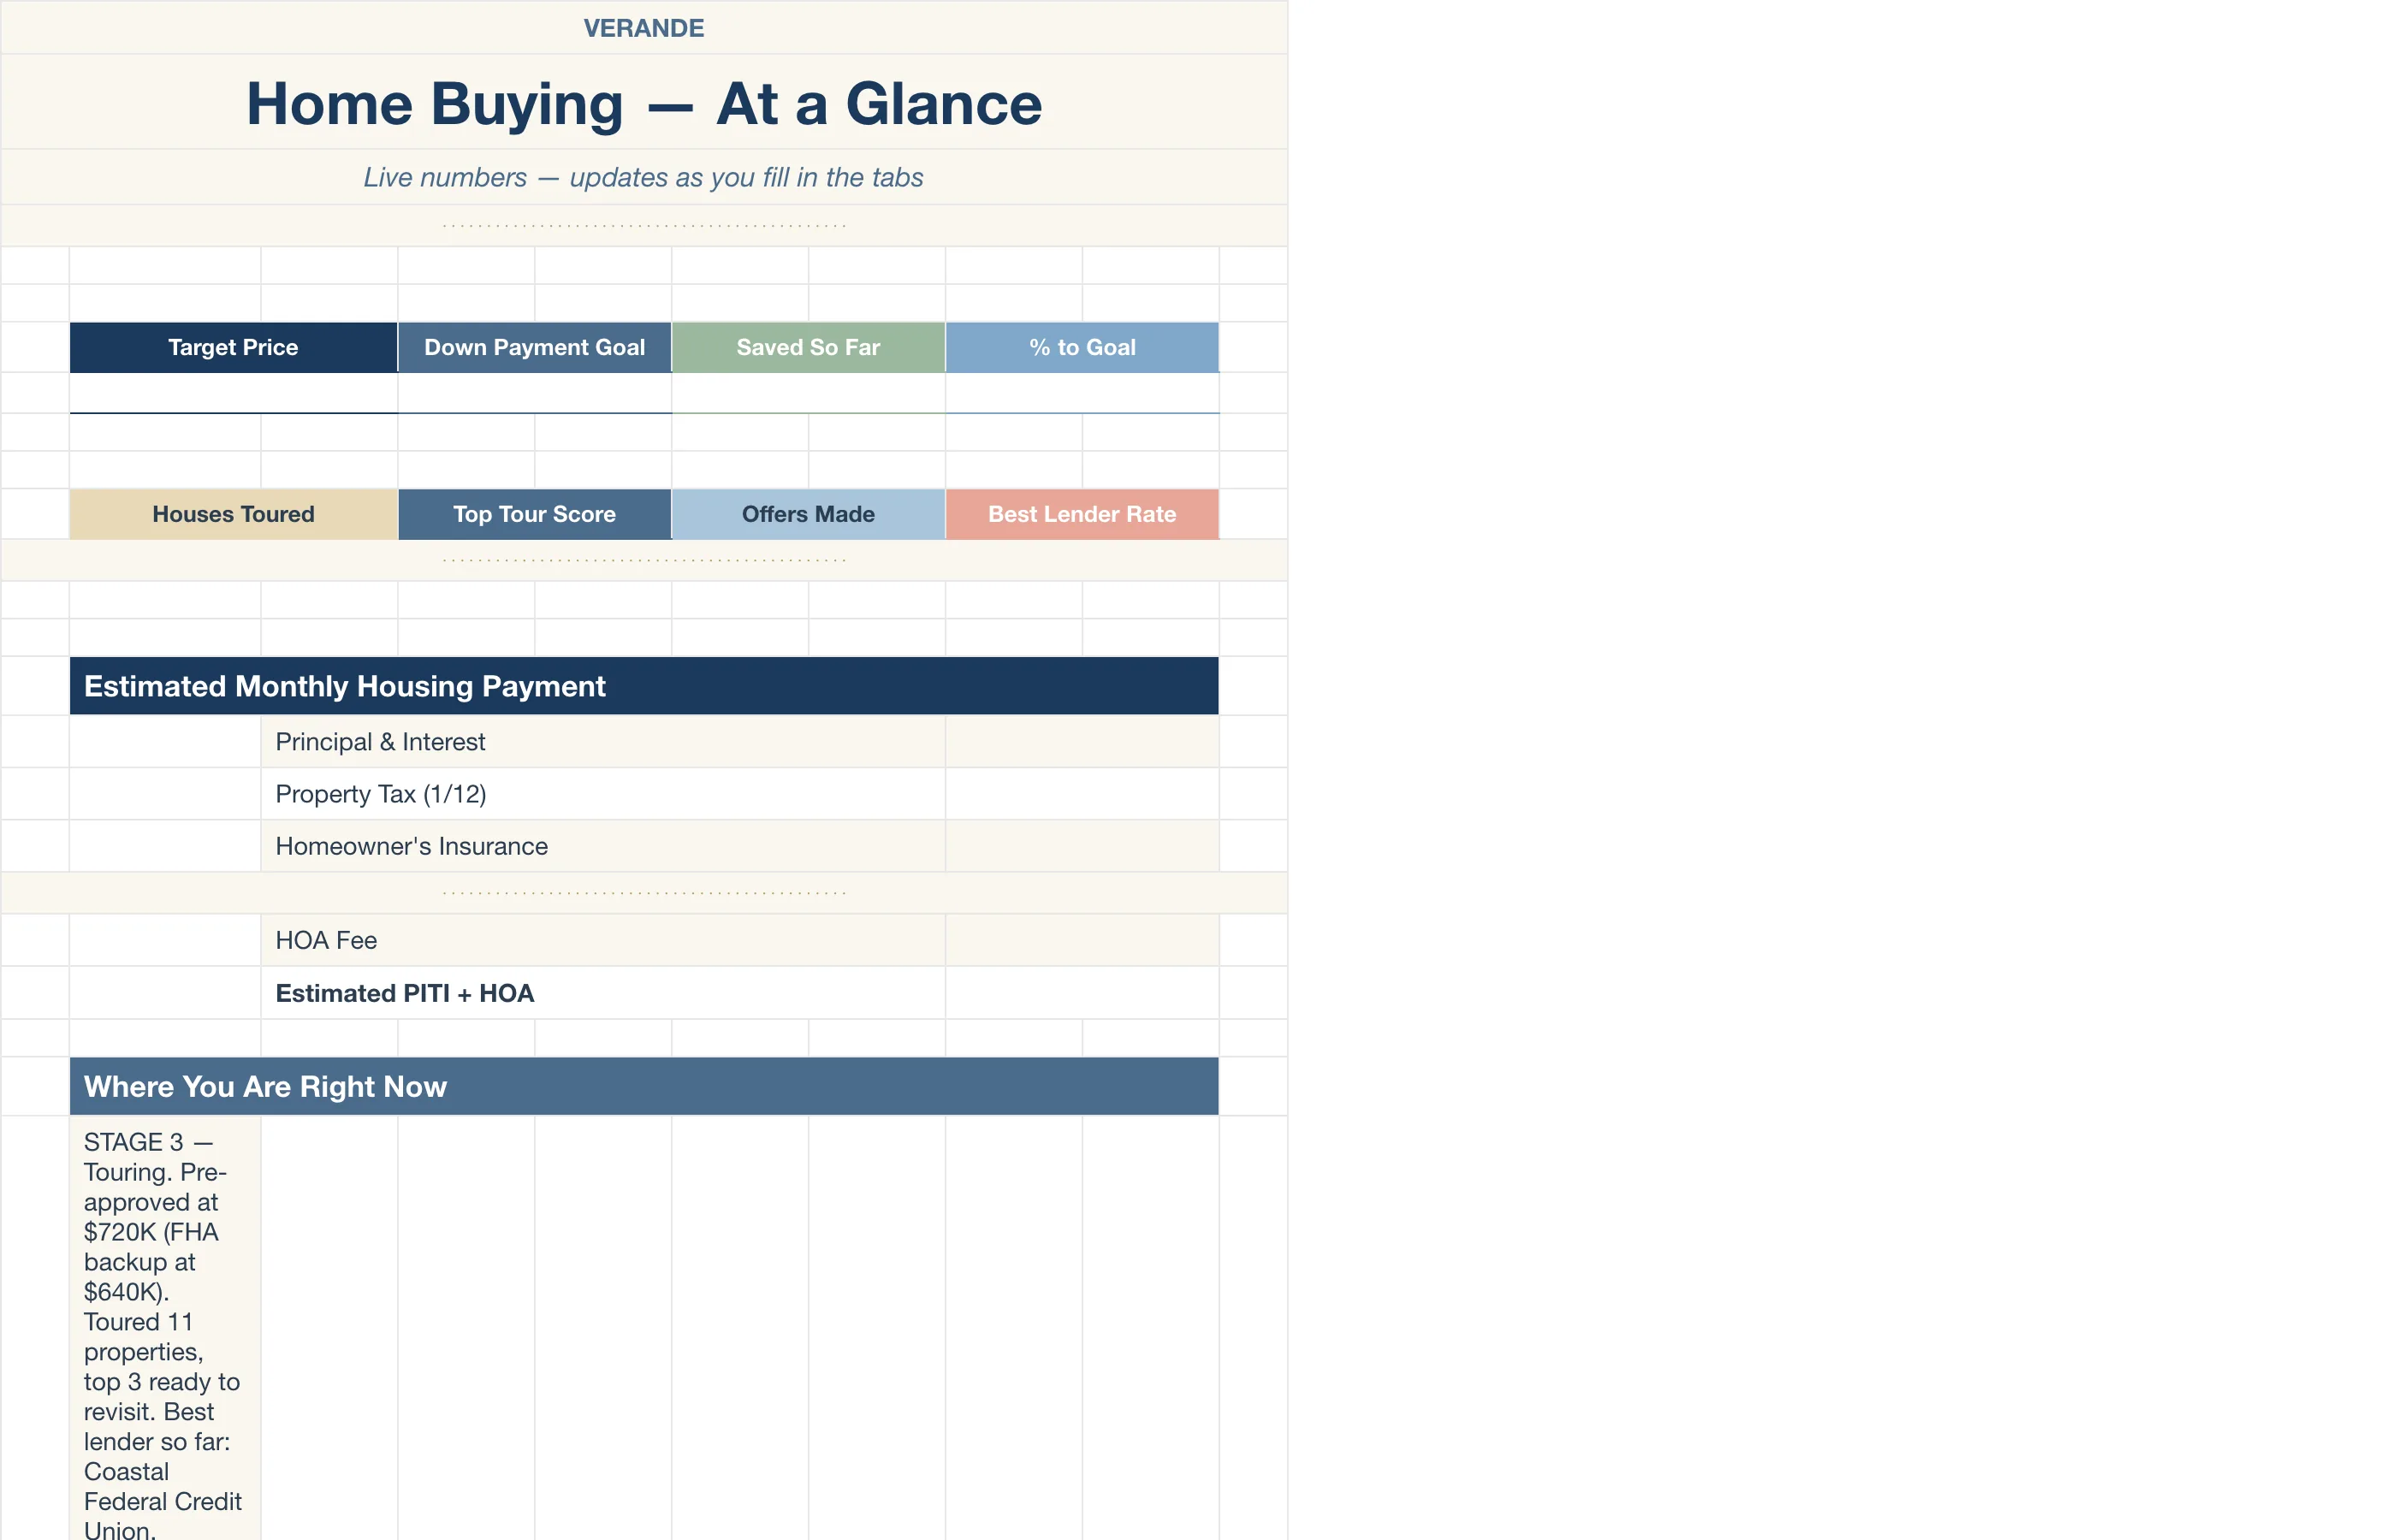Select the Estimated PITI + HOA label
The image size is (2396, 1540).
coord(603,993)
